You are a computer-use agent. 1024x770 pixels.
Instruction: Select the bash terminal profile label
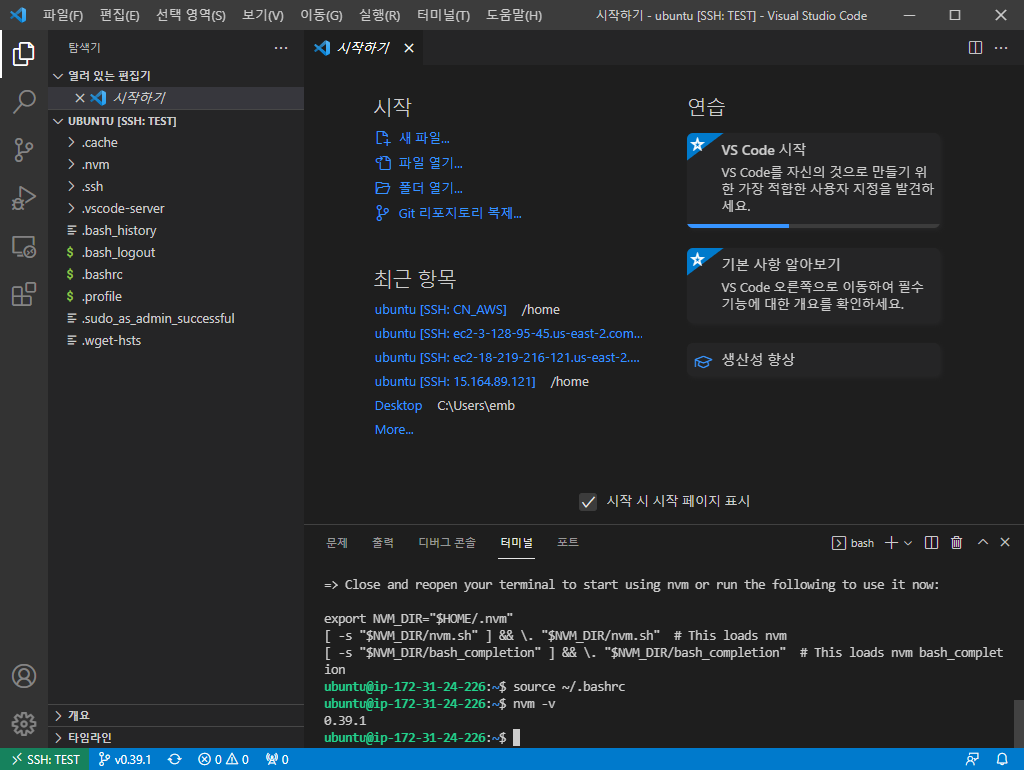[x=853, y=543]
